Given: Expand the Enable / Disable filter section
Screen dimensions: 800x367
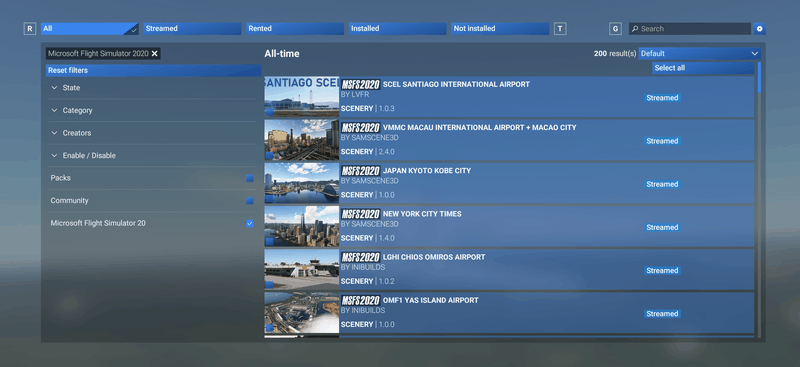Looking at the screenshot, I should tap(152, 155).
